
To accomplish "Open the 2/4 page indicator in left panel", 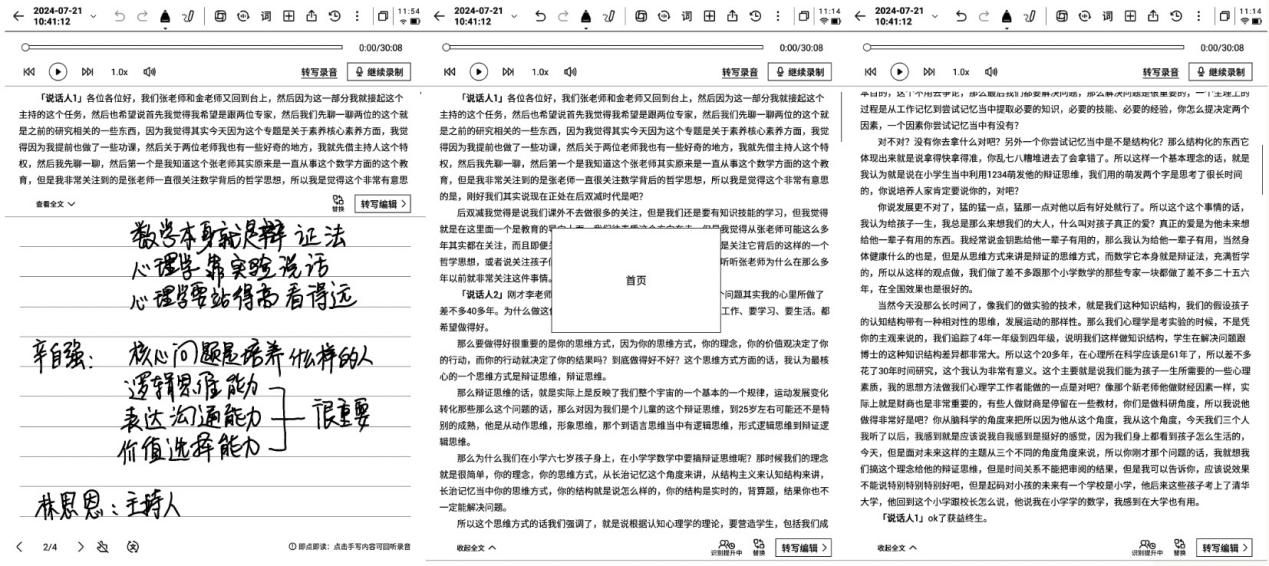I will tap(50, 547).
